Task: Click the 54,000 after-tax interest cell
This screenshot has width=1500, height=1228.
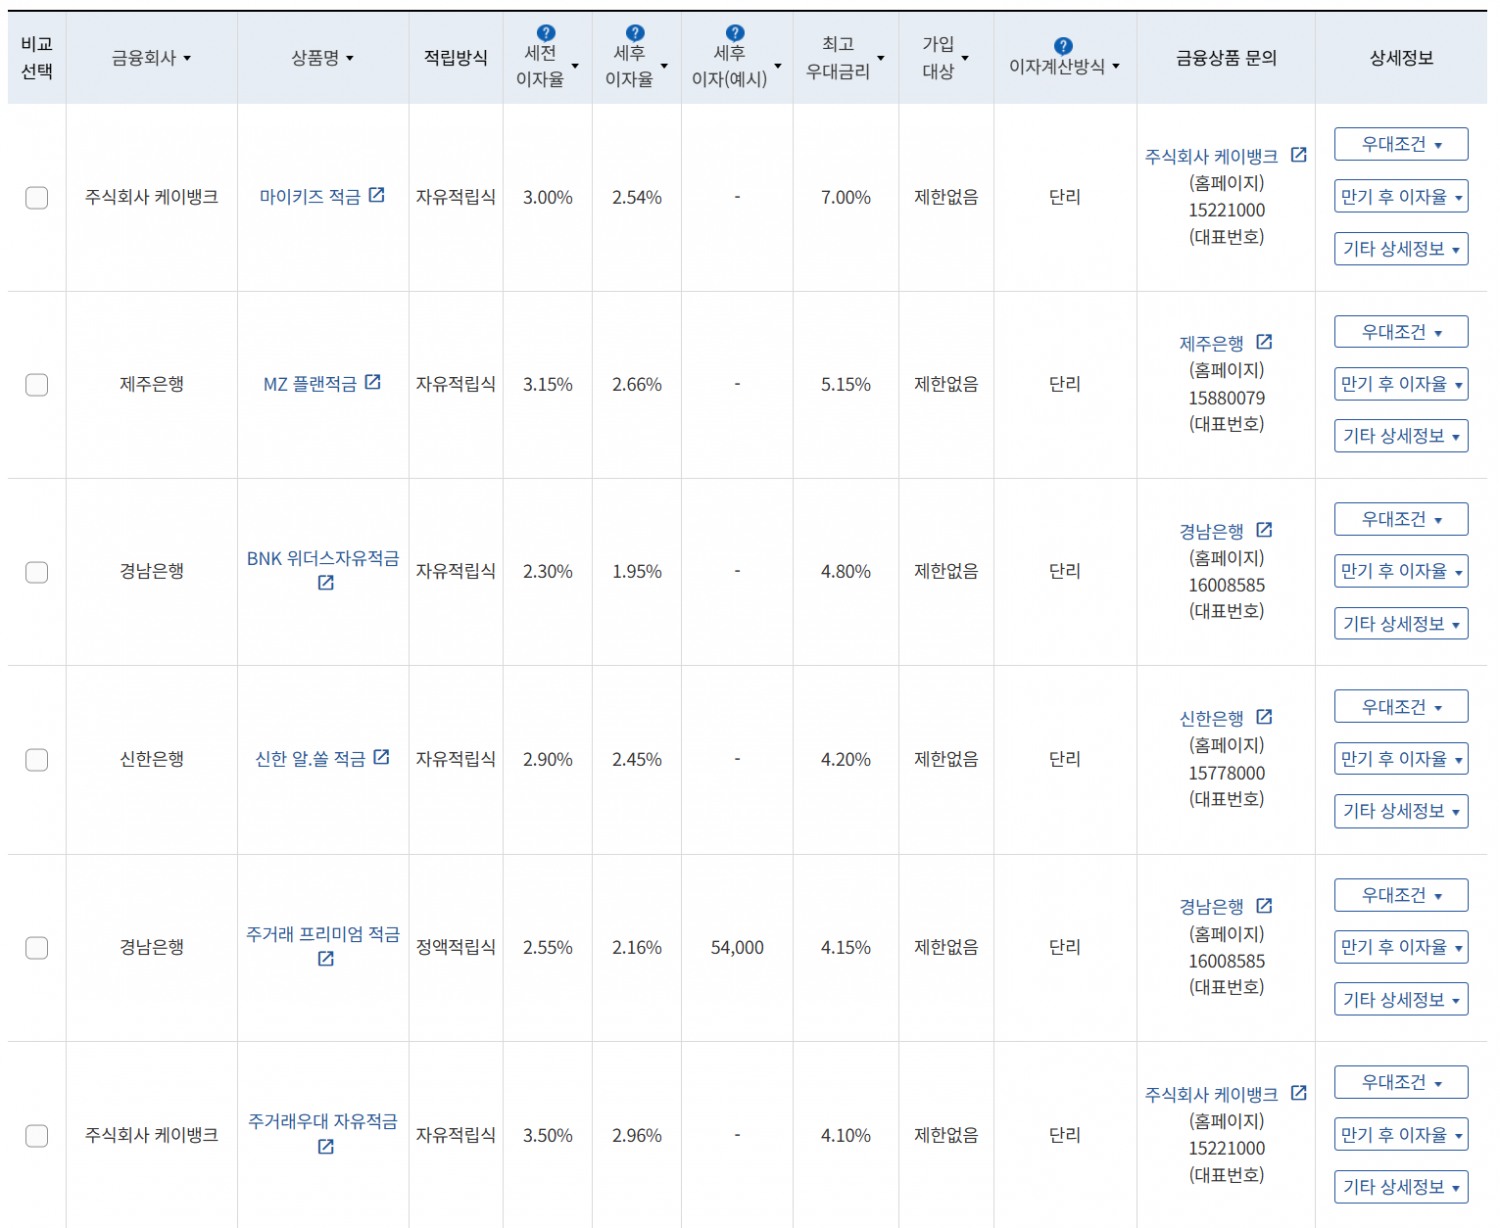Action: click(737, 948)
